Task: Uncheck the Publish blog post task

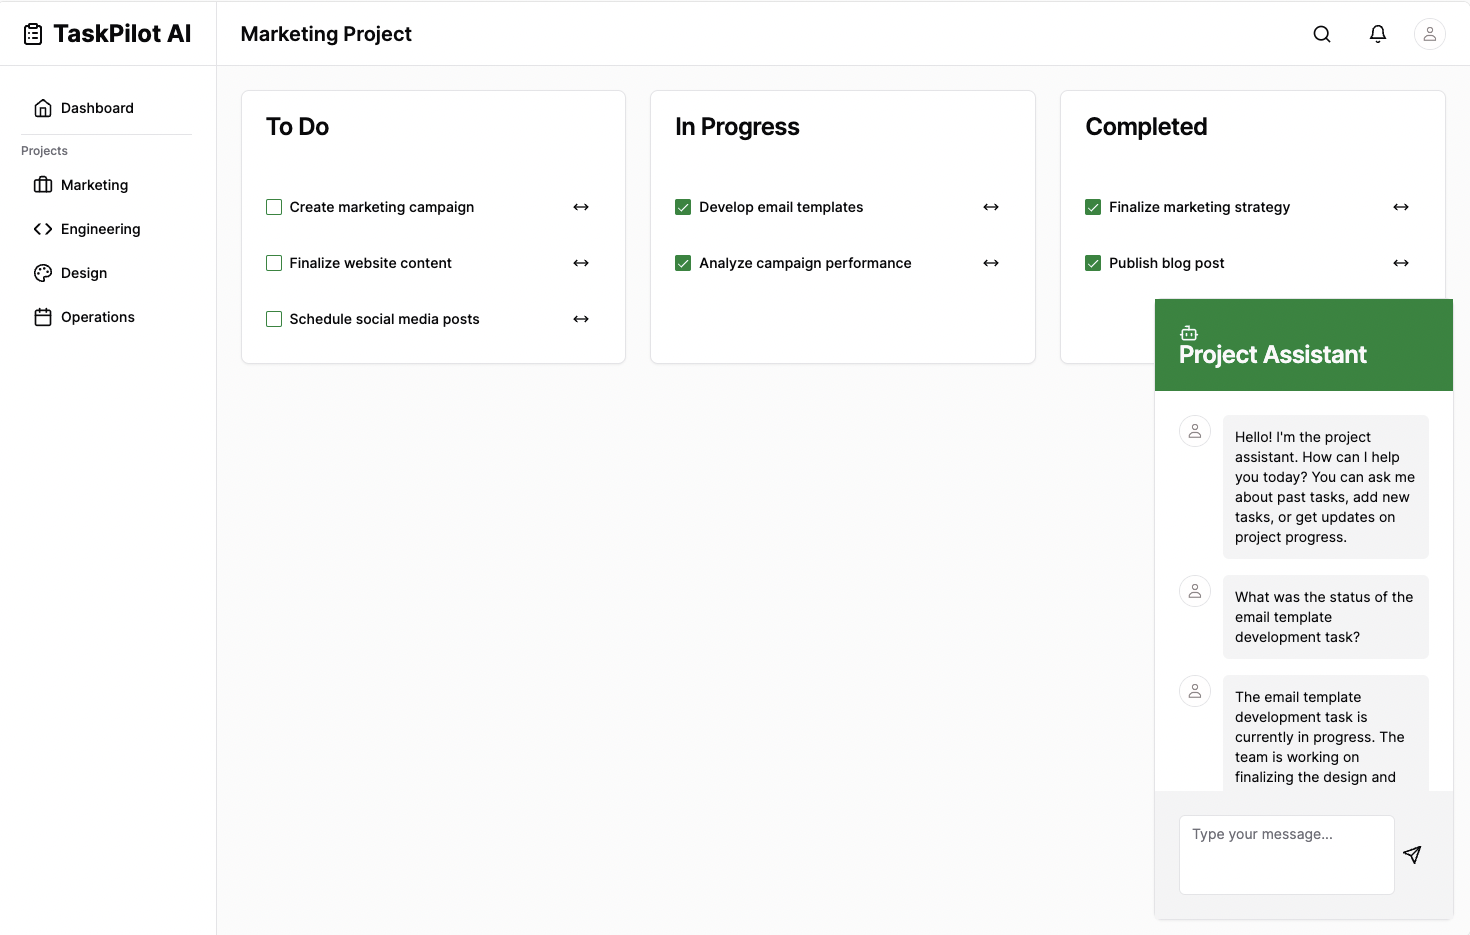Action: (1093, 263)
